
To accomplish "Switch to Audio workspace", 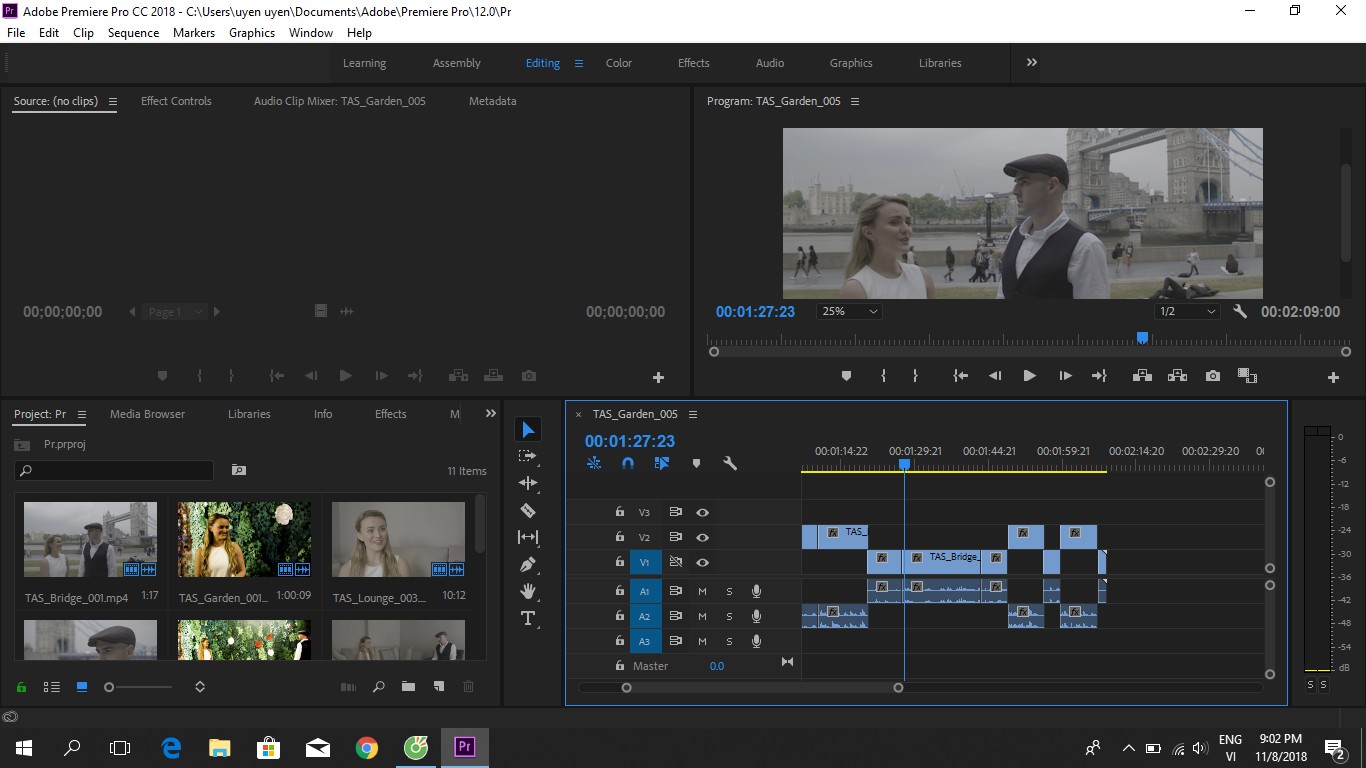I will pos(770,63).
